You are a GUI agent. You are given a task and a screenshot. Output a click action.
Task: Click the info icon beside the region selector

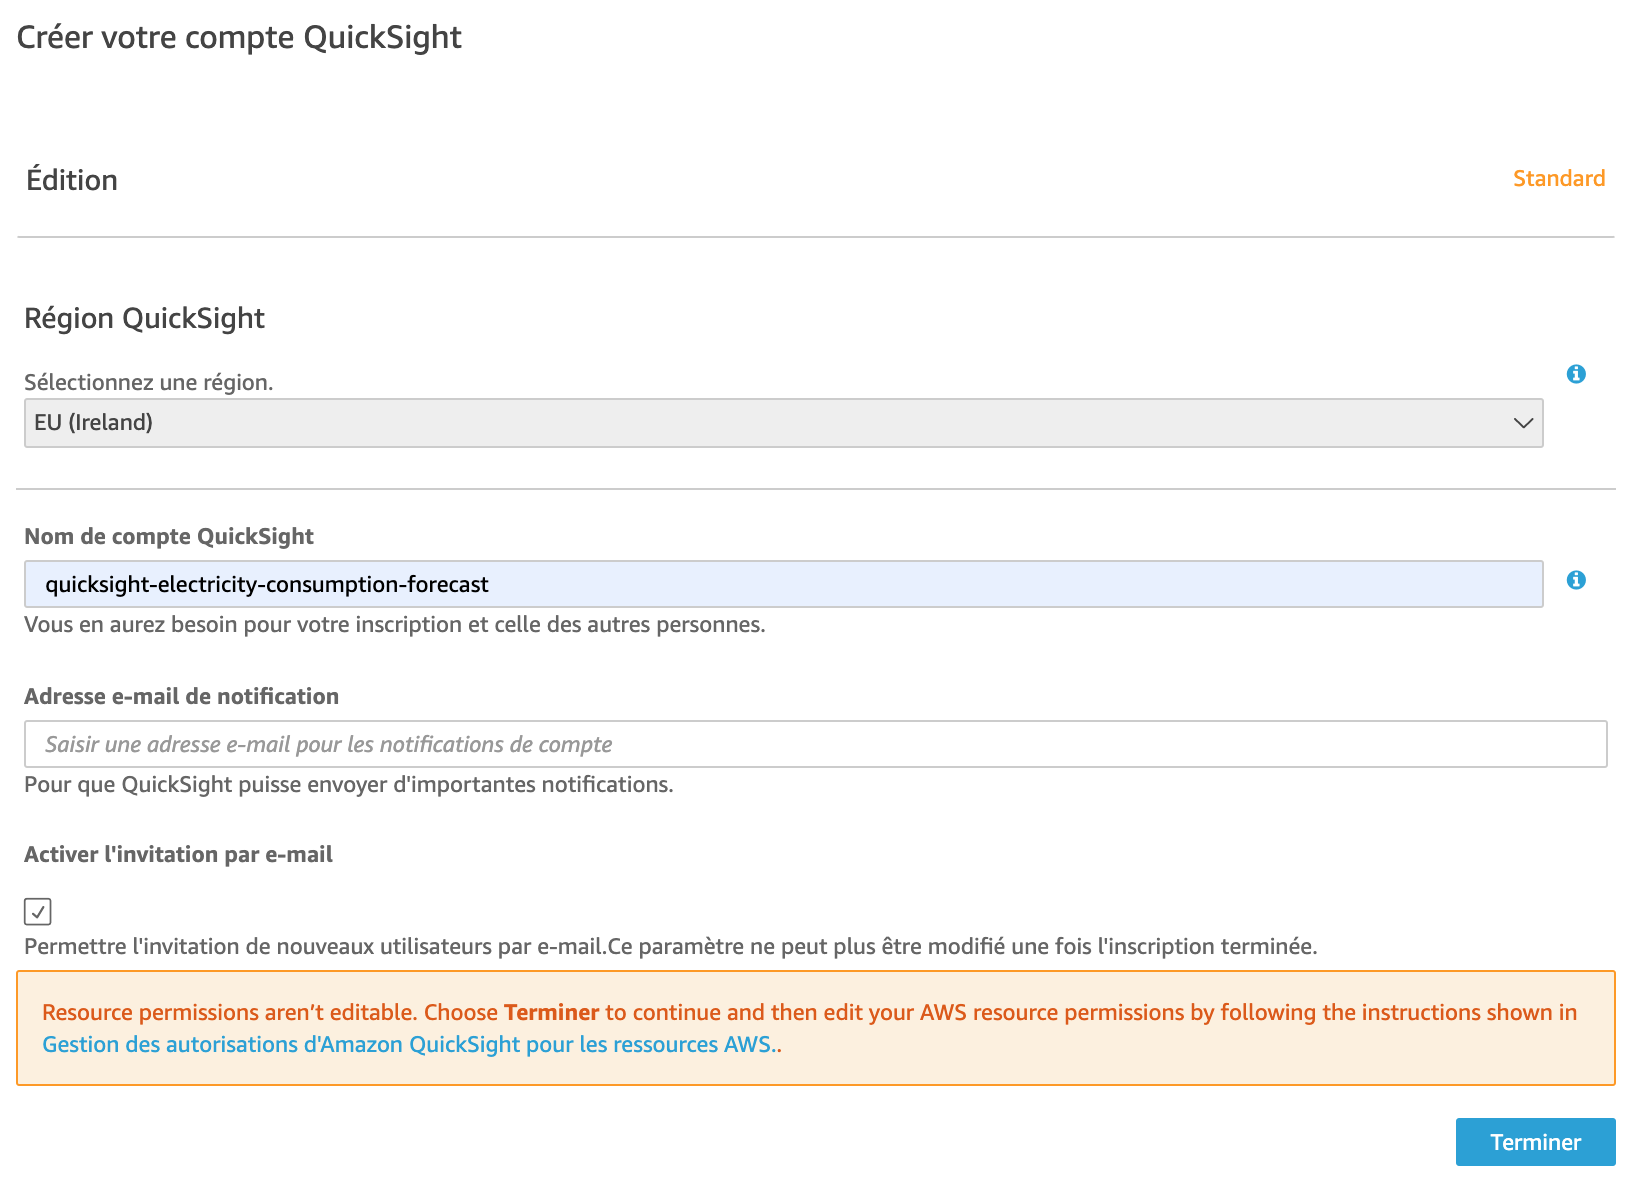1576,374
